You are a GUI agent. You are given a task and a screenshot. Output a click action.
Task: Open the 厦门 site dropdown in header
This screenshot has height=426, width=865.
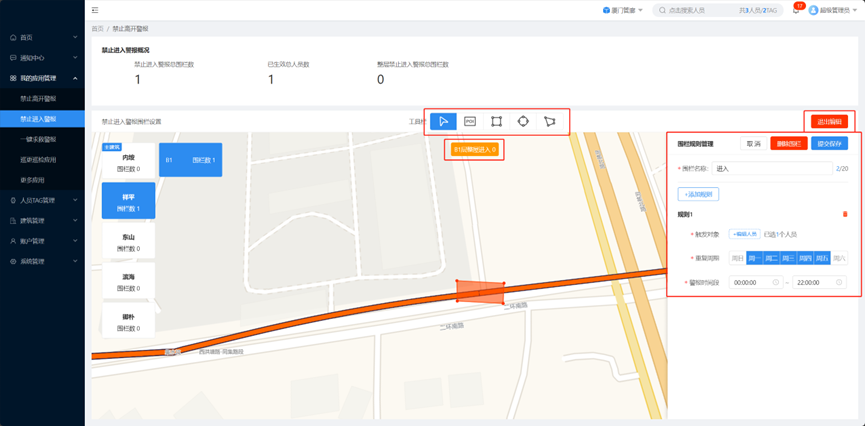point(623,10)
